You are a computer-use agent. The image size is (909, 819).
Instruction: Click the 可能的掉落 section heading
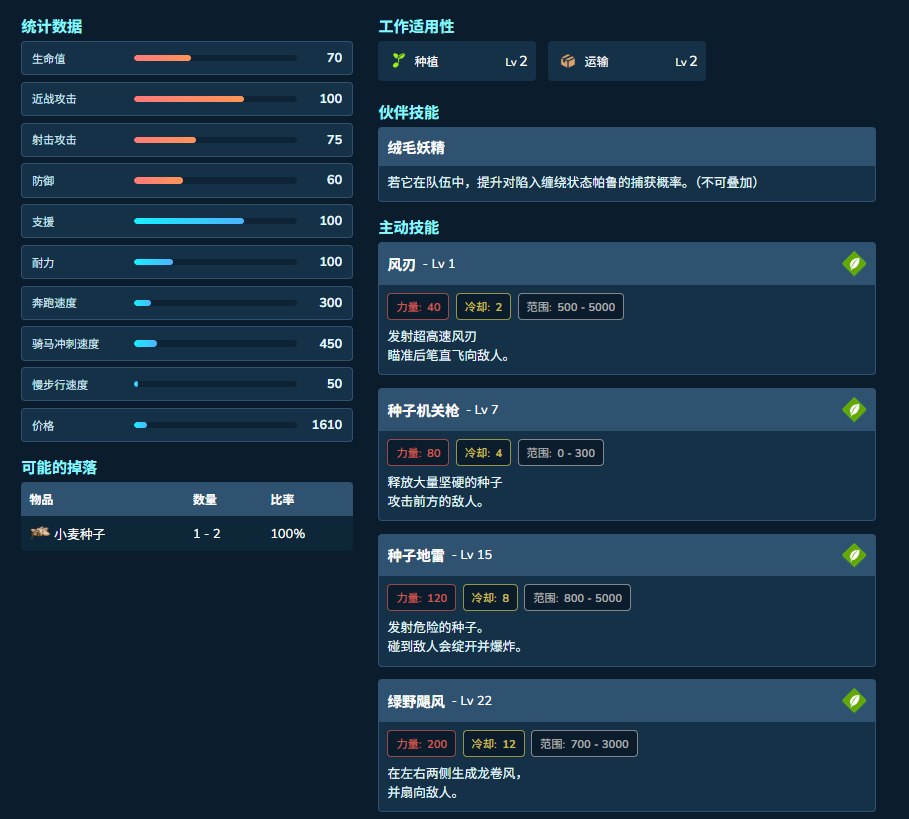click(x=59, y=468)
